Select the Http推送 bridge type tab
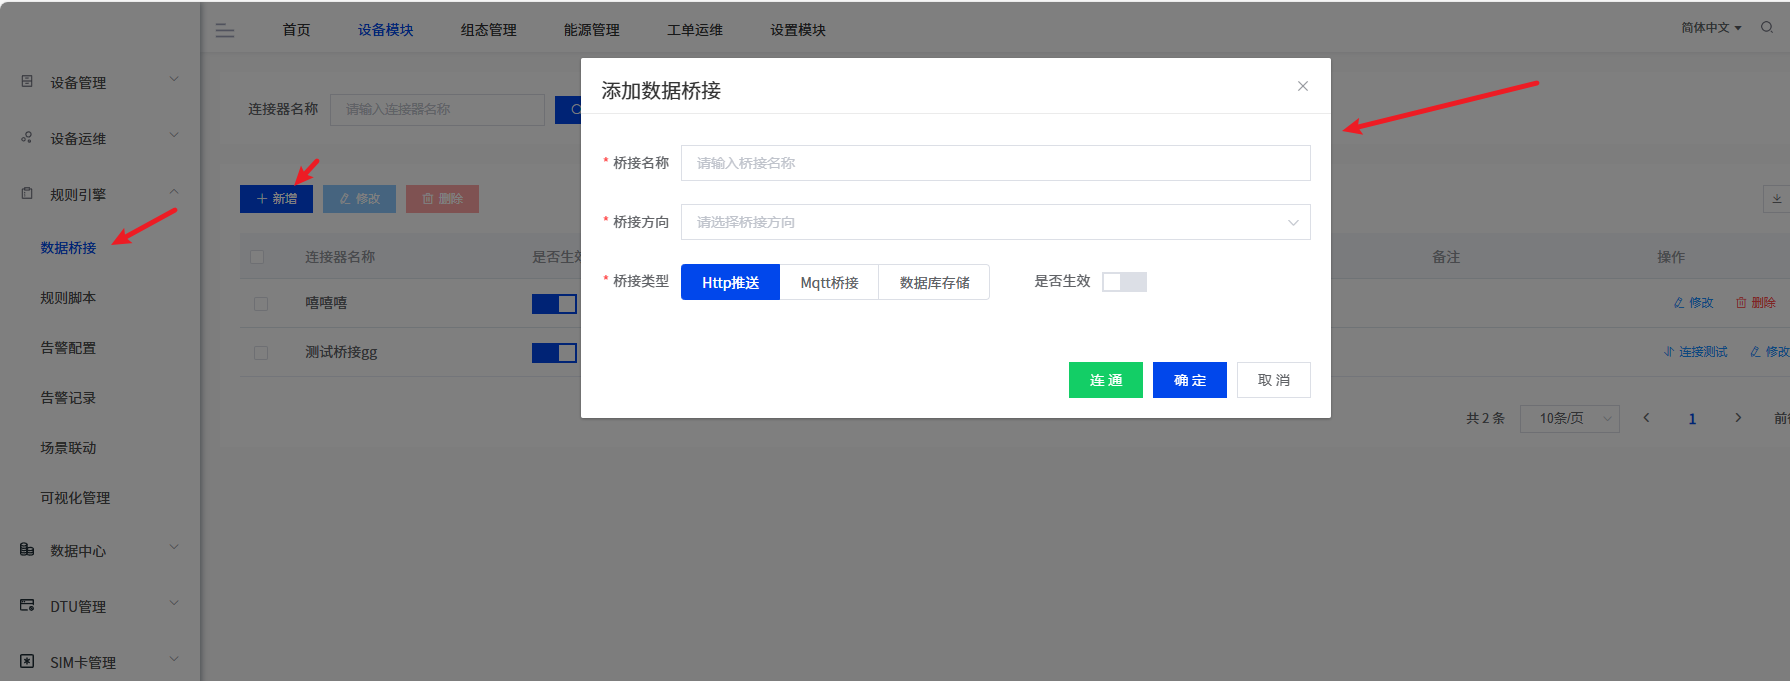Viewport: 1790px width, 681px height. pos(730,282)
